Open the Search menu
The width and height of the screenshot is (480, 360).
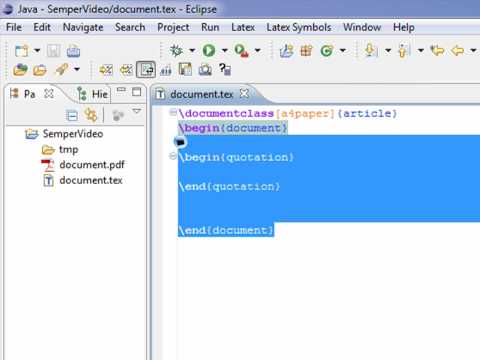coord(130,27)
